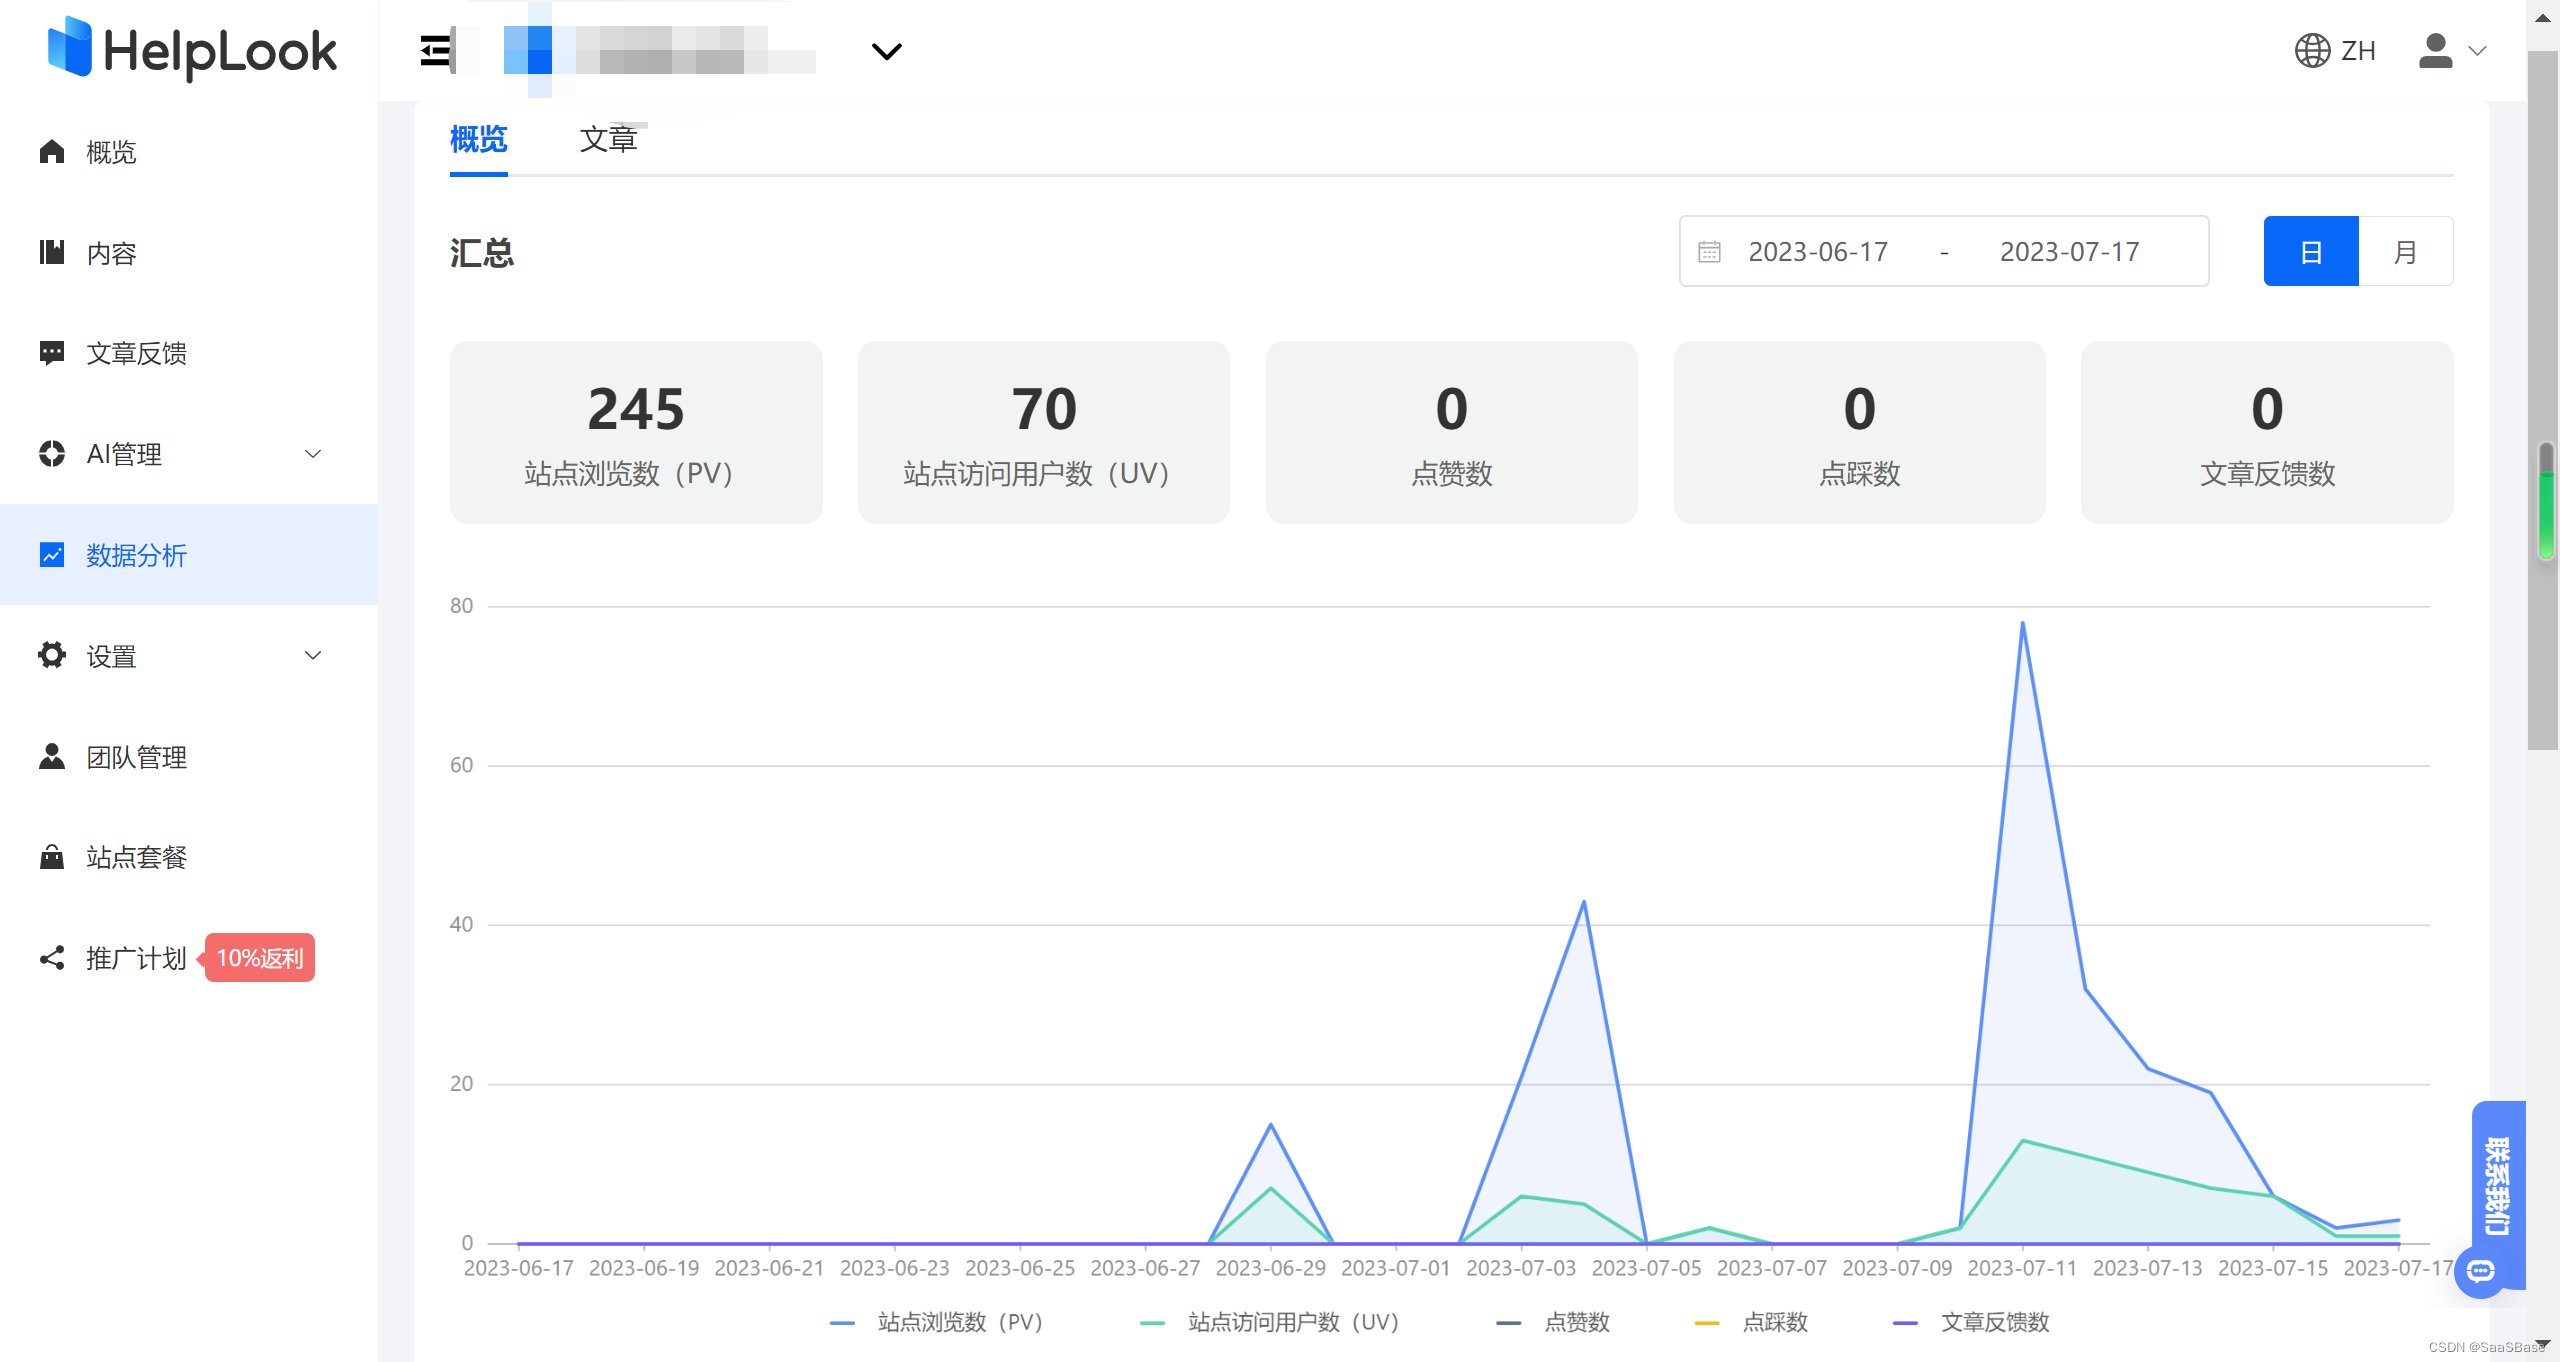2560x1362 pixels.
Task: Hide 站点访问用户数 (UV) legend series
Action: pos(1291,1322)
